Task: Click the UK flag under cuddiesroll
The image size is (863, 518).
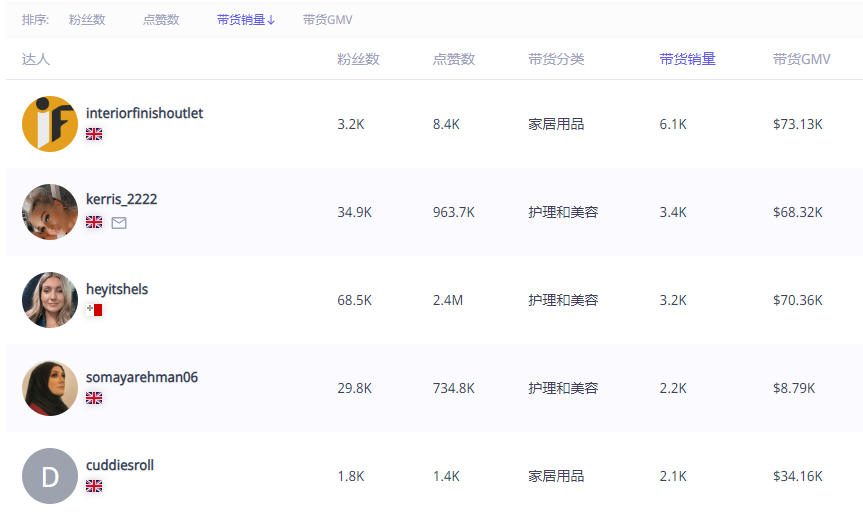Action: [x=94, y=486]
